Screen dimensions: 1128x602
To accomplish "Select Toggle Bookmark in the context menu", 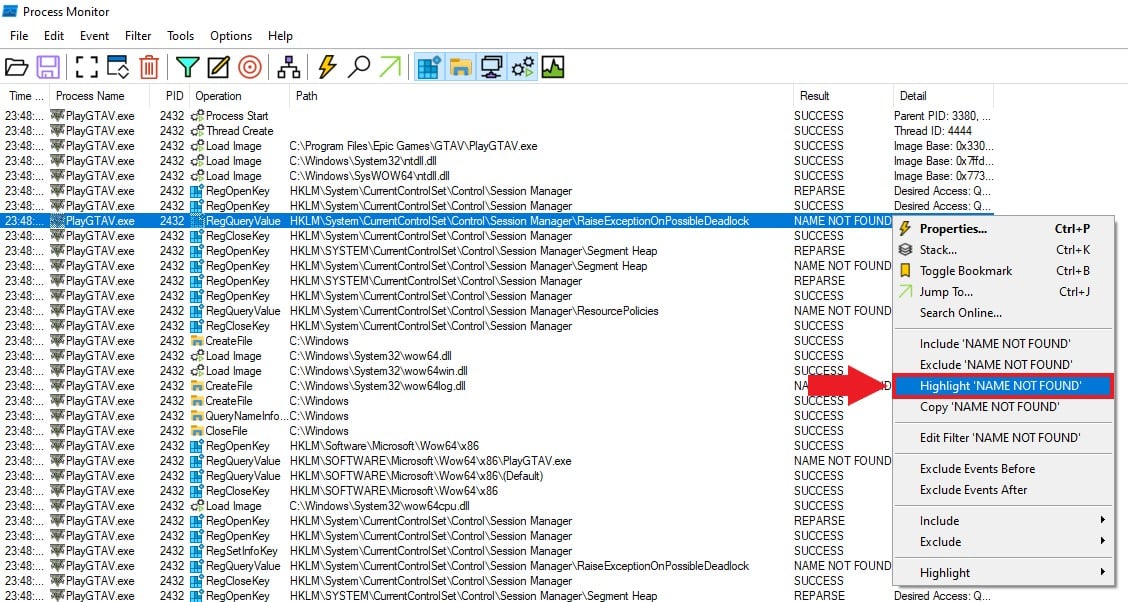I will coord(1004,270).
